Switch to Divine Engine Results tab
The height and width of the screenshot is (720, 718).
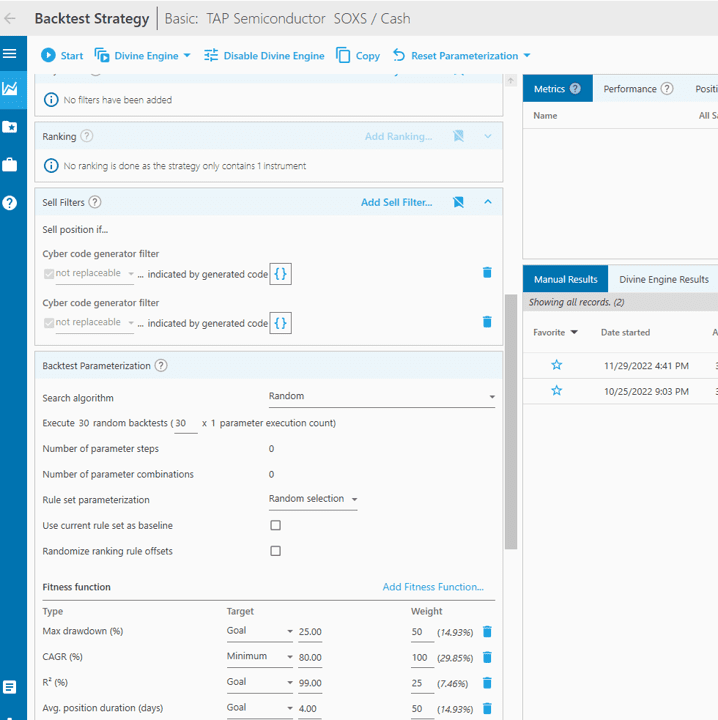[663, 279]
